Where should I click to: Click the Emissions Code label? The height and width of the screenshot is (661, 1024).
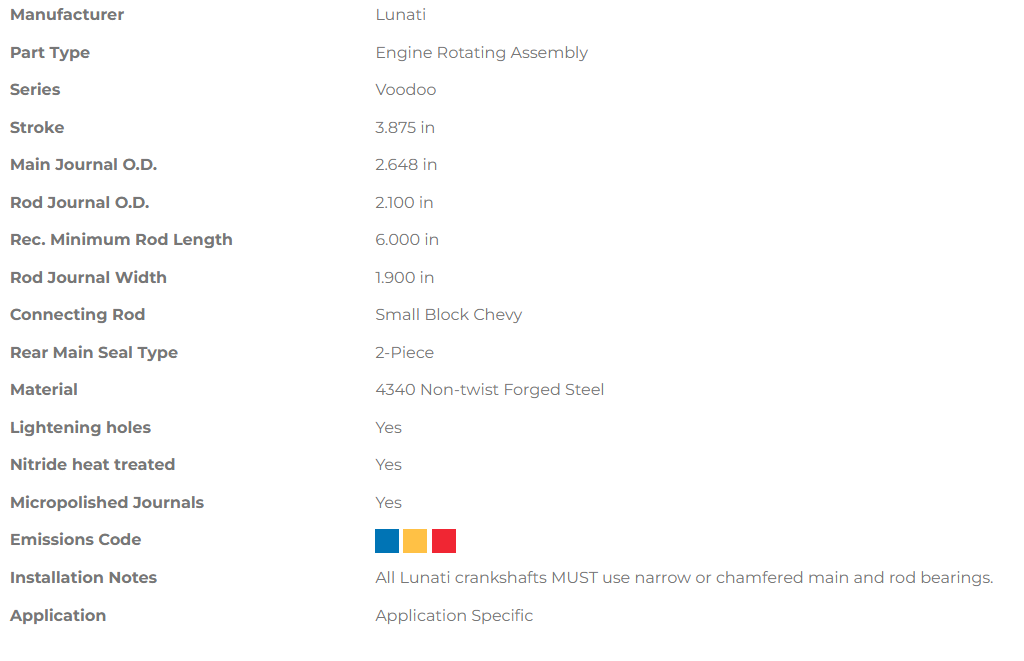tap(76, 540)
